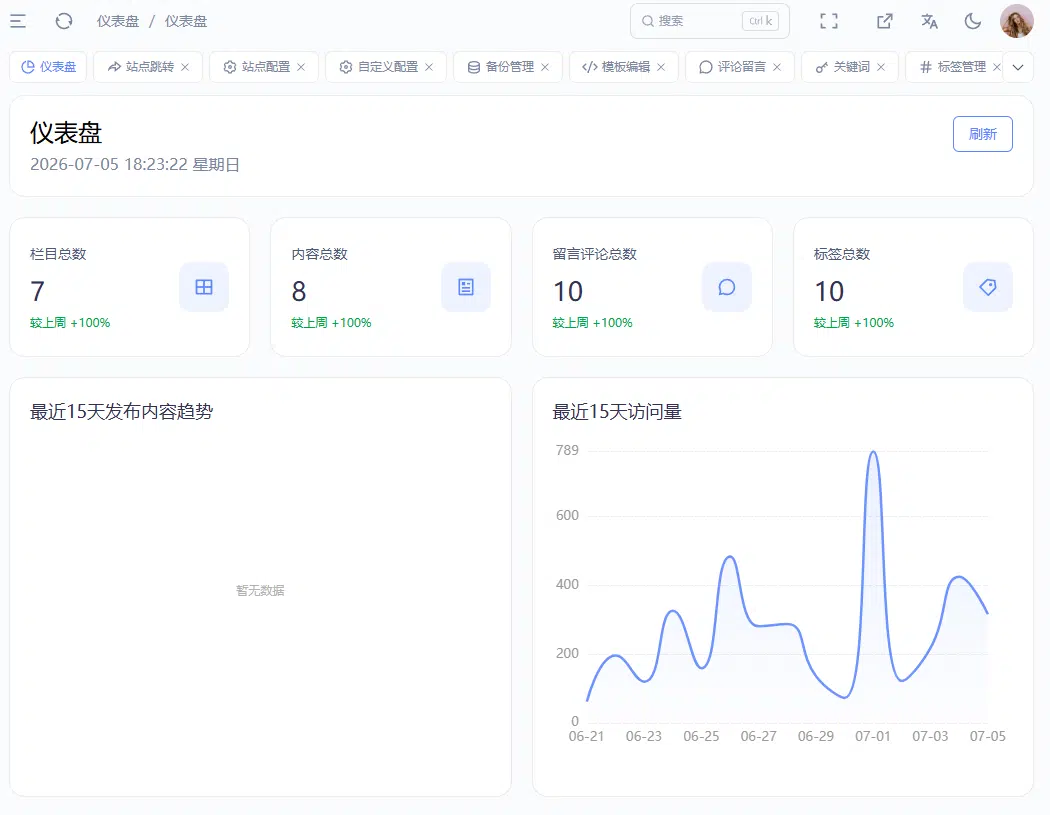Close the 模板编辑 tab
The height and width of the screenshot is (815, 1050).
tap(661, 67)
